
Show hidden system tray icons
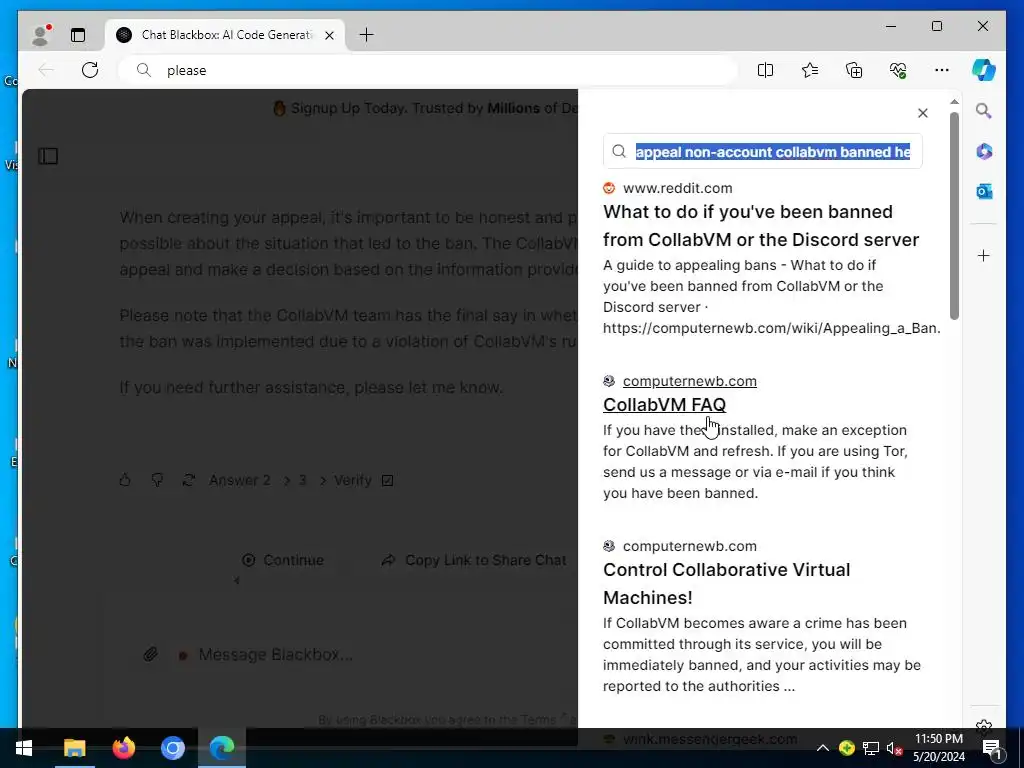tap(823, 748)
